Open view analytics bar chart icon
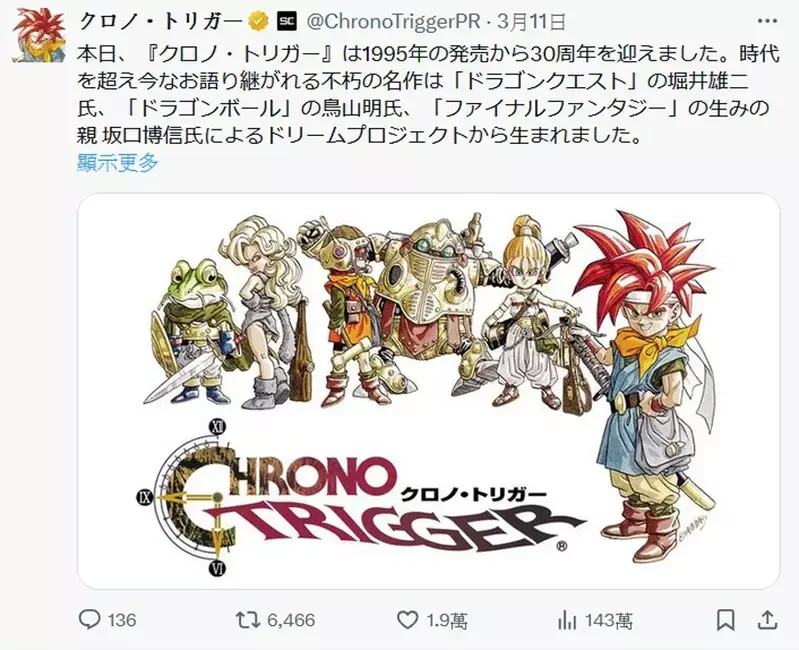This screenshot has width=799, height=650. 566,620
